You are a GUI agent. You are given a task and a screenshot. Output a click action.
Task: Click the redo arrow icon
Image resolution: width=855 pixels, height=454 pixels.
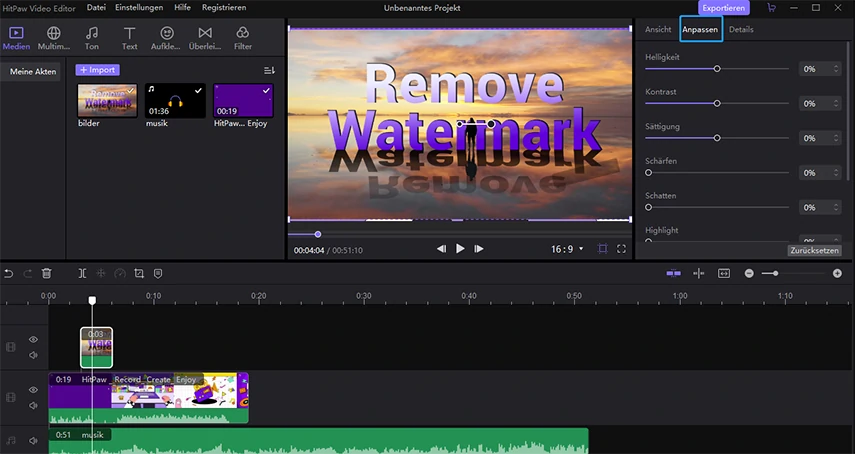click(27, 274)
